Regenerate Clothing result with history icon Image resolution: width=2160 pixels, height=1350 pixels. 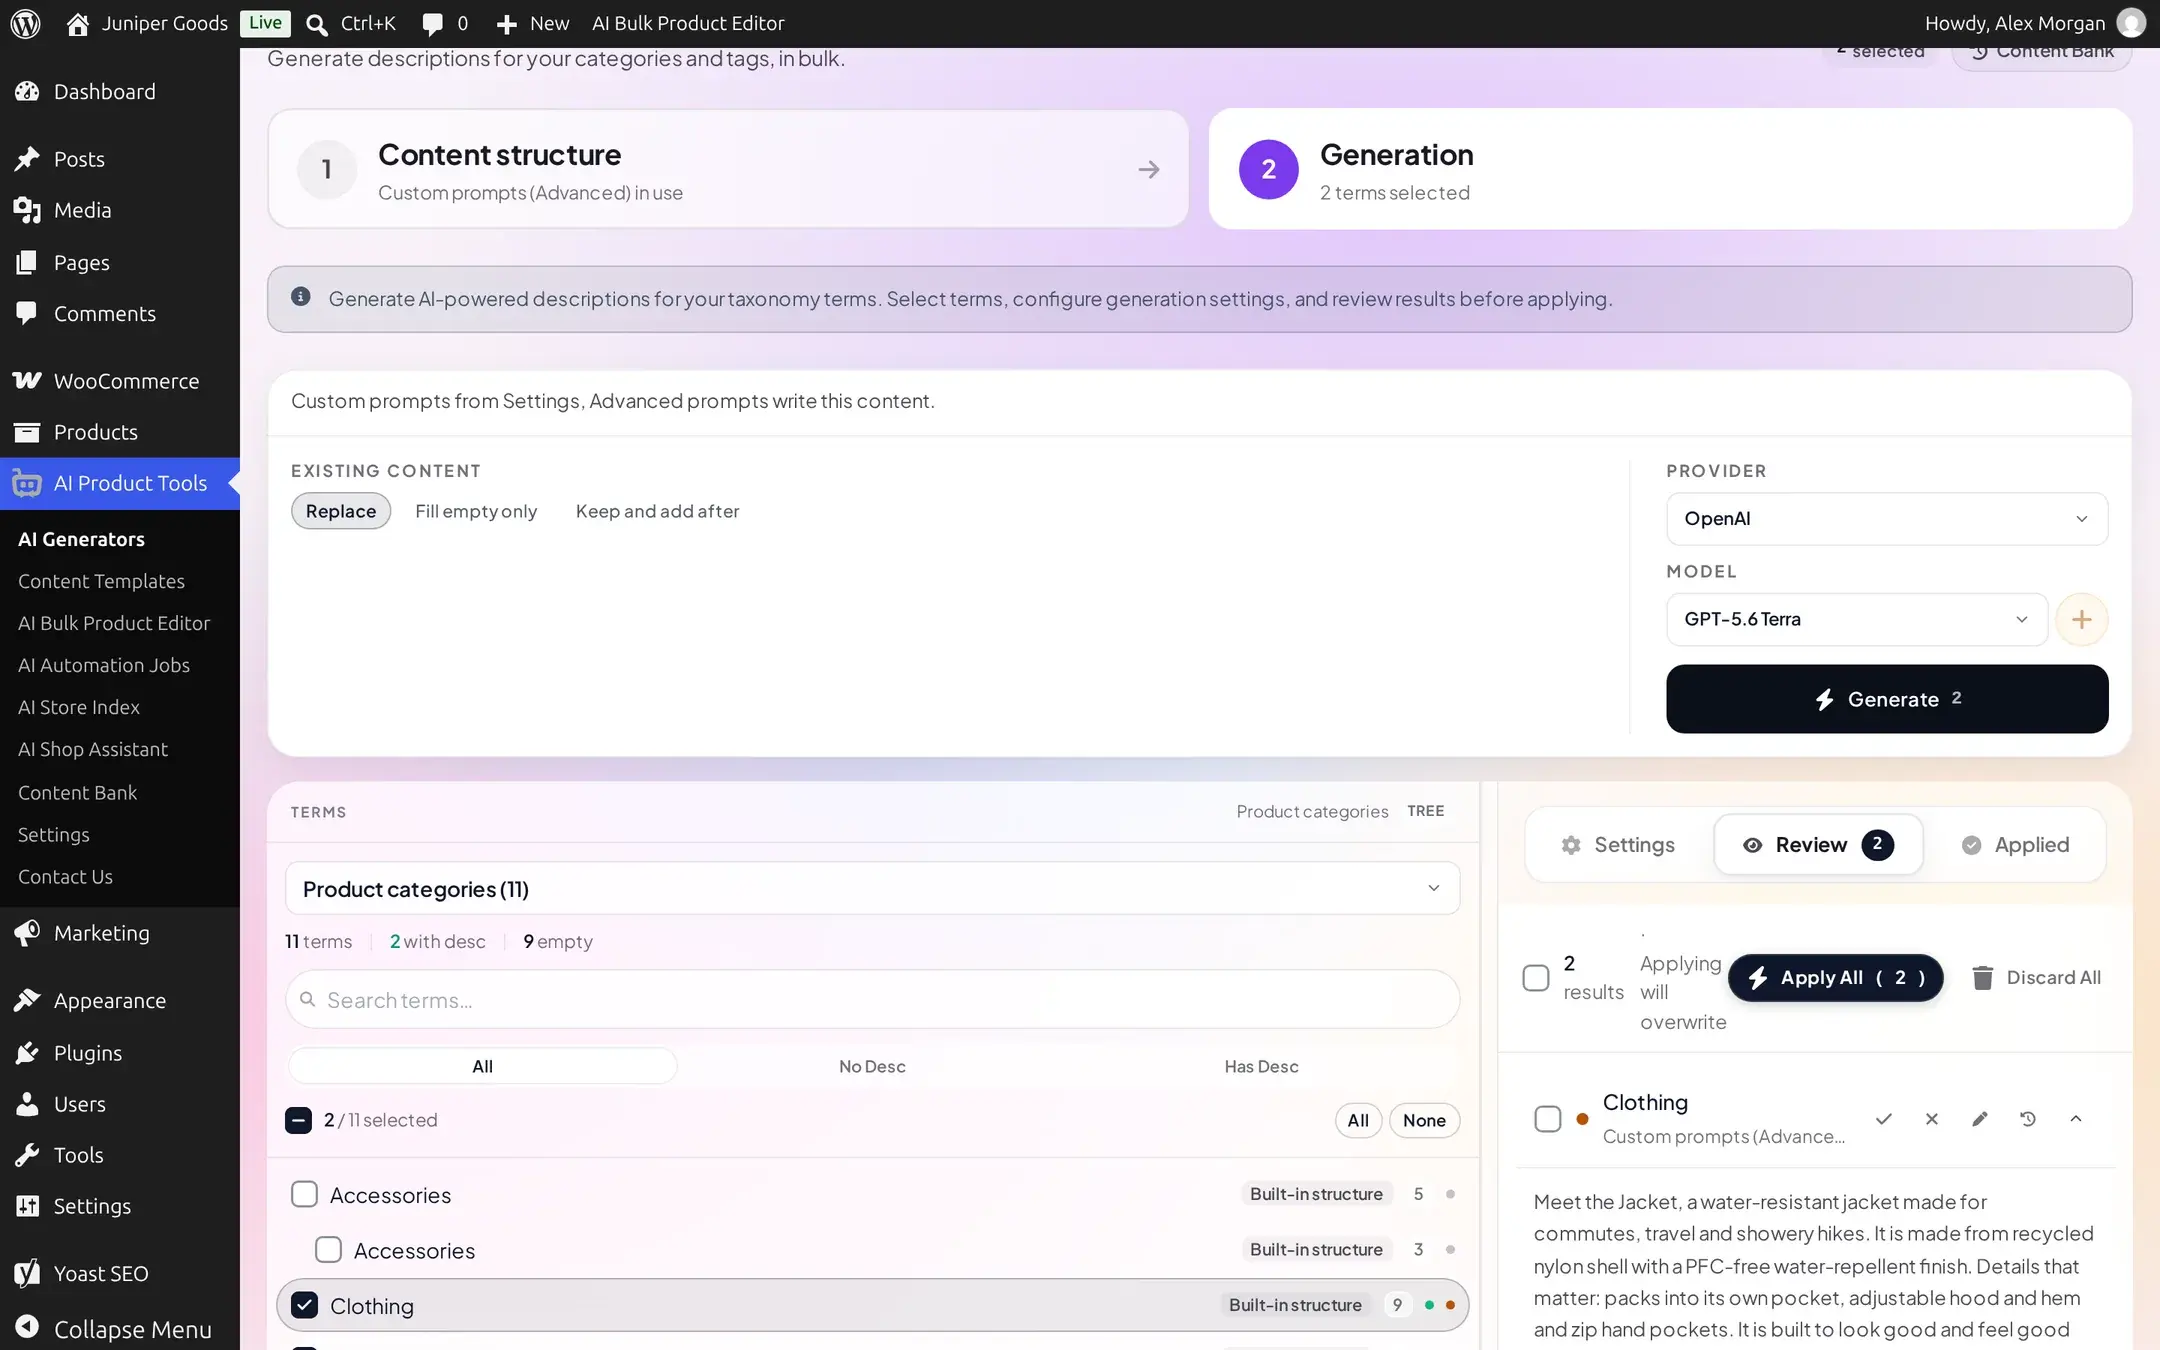[x=2028, y=1119]
